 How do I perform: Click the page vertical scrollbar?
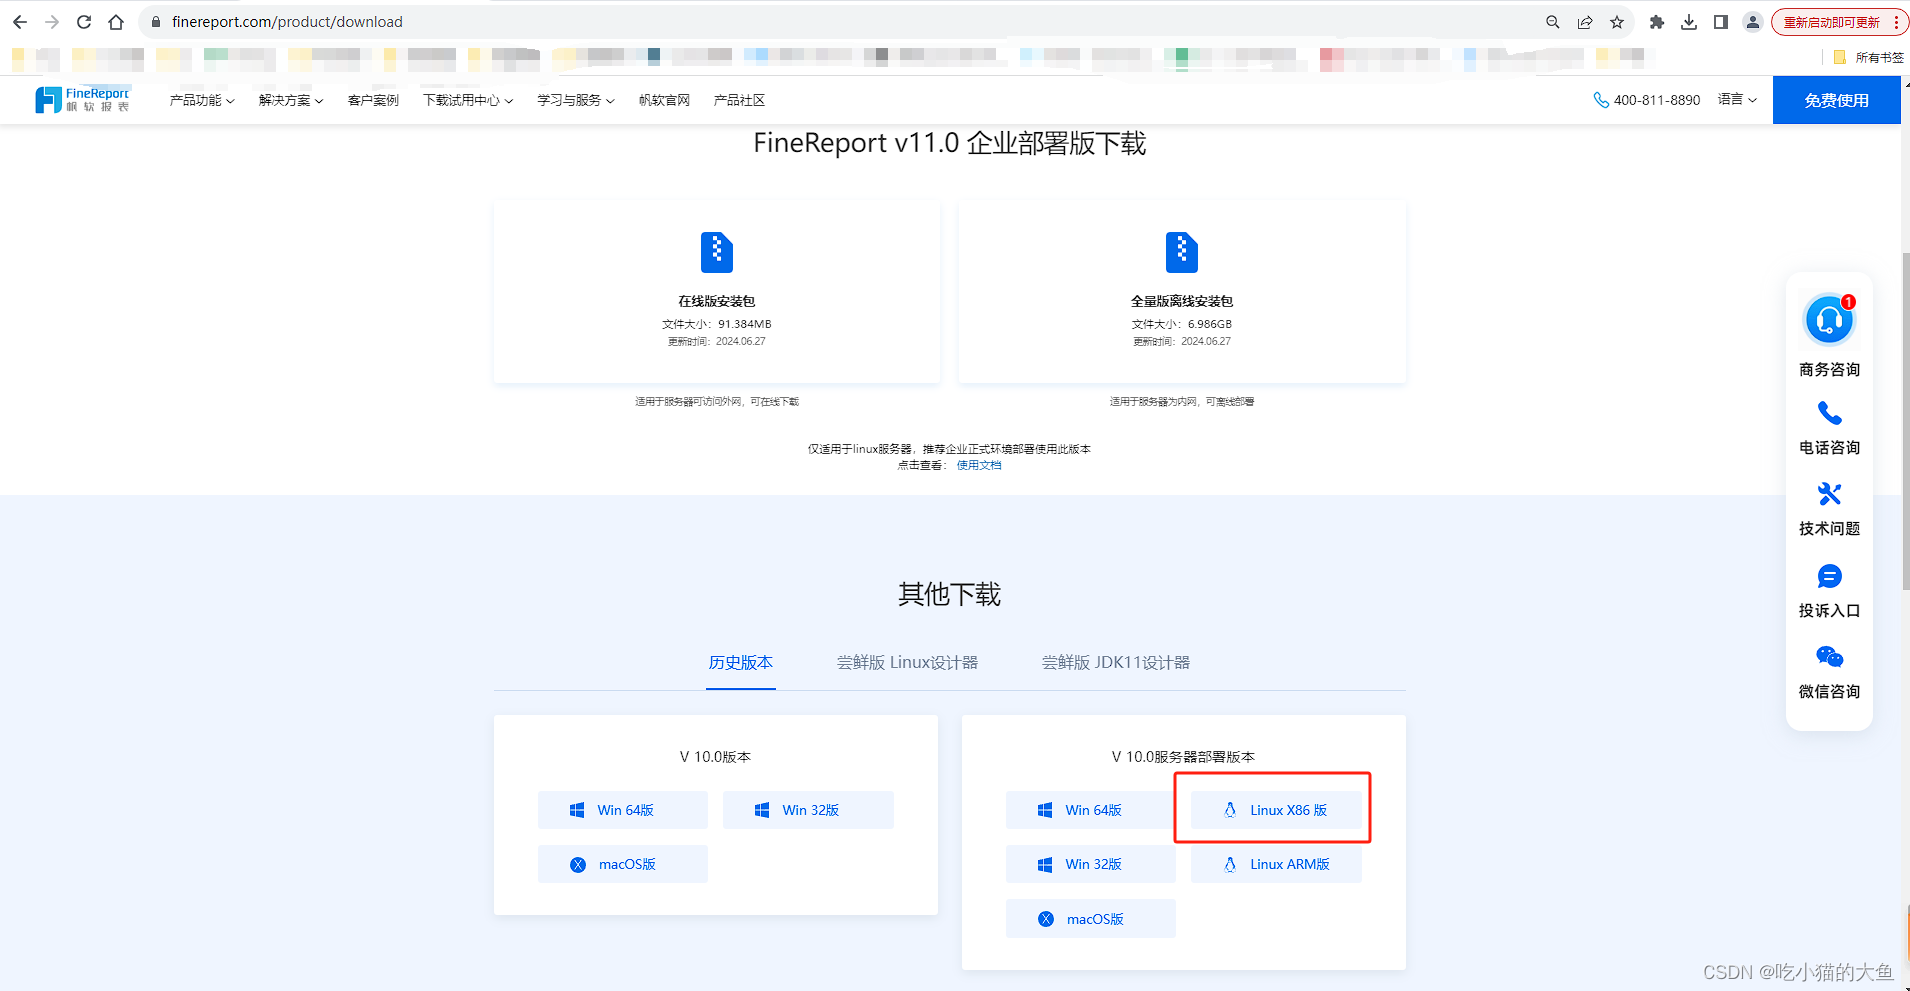tap(1905, 420)
